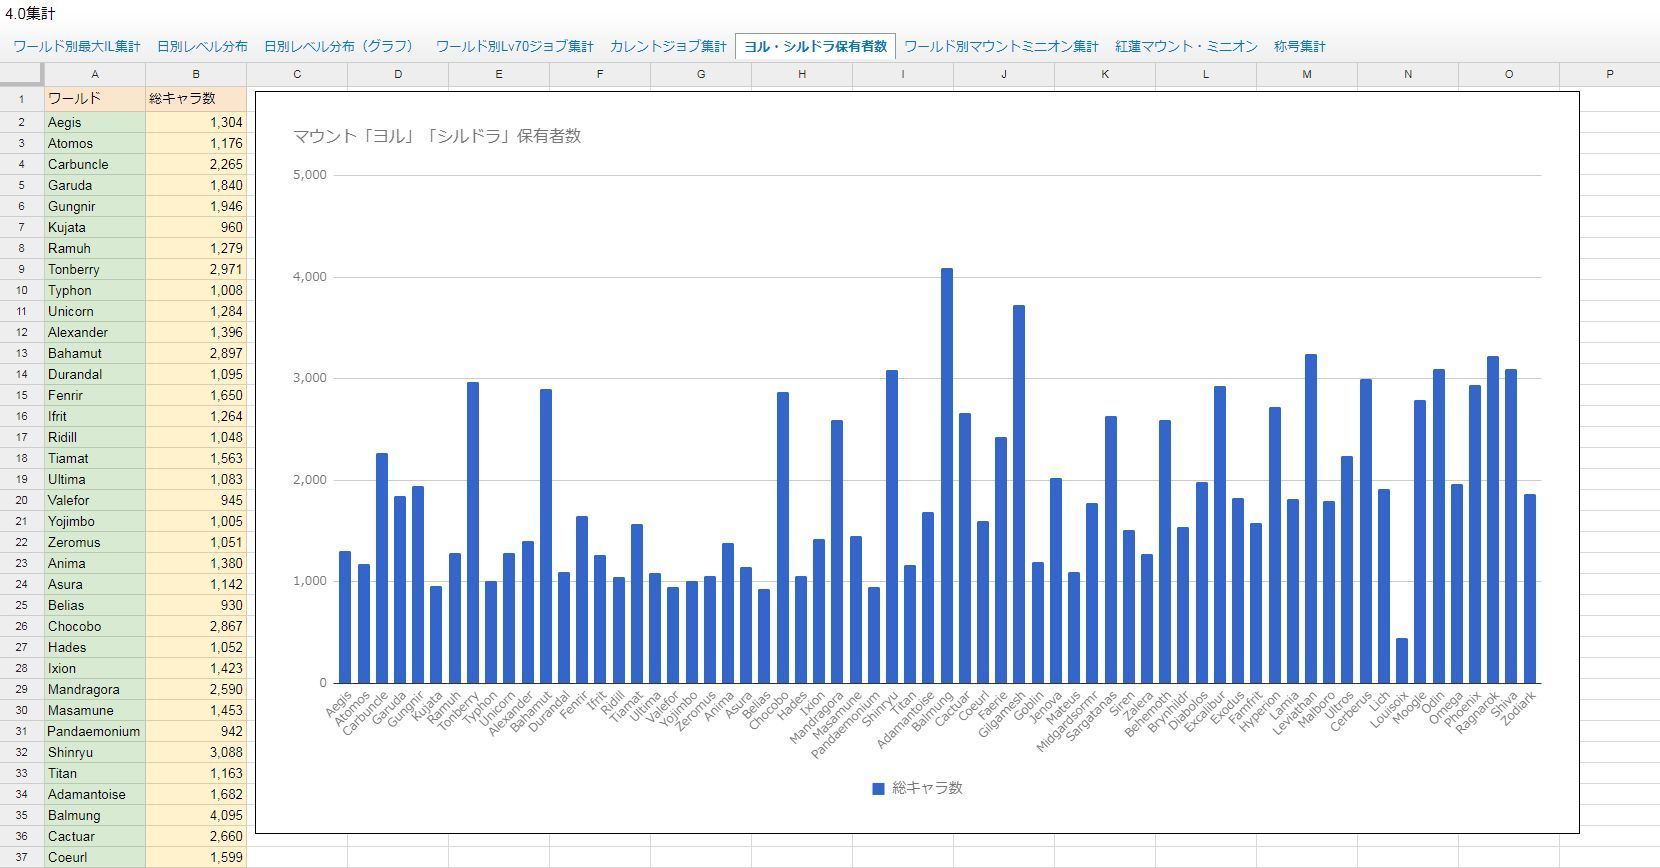Select the Pandaemonium cell in column A
The width and height of the screenshot is (1660, 868).
coord(95,731)
